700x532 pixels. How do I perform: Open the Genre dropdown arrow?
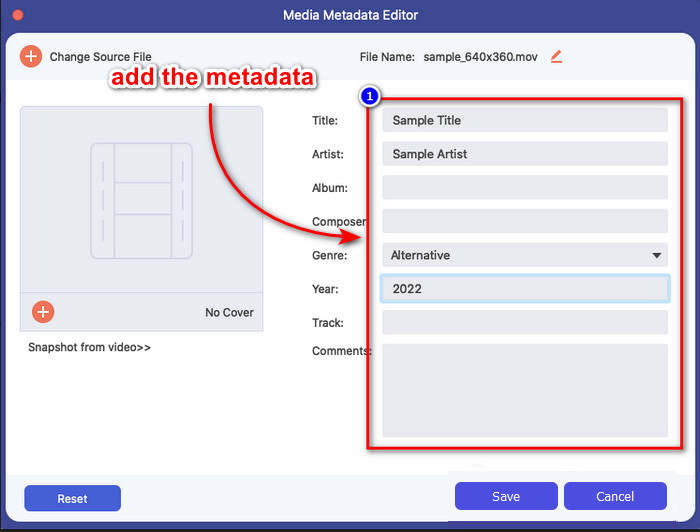pyautogui.click(x=656, y=255)
